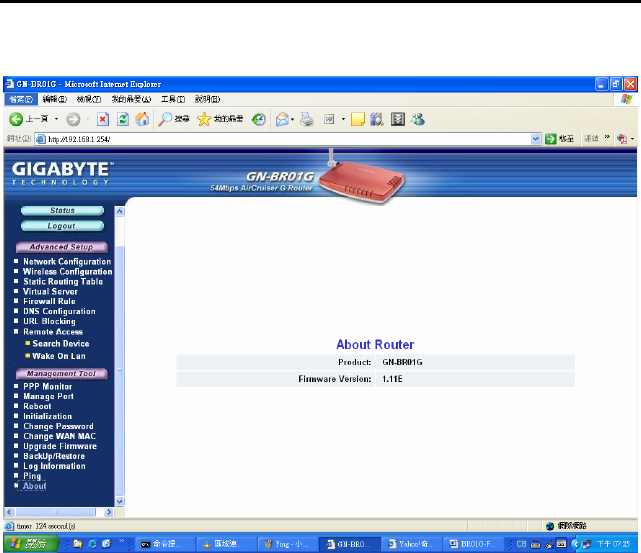Open the Ping link

tap(32, 476)
